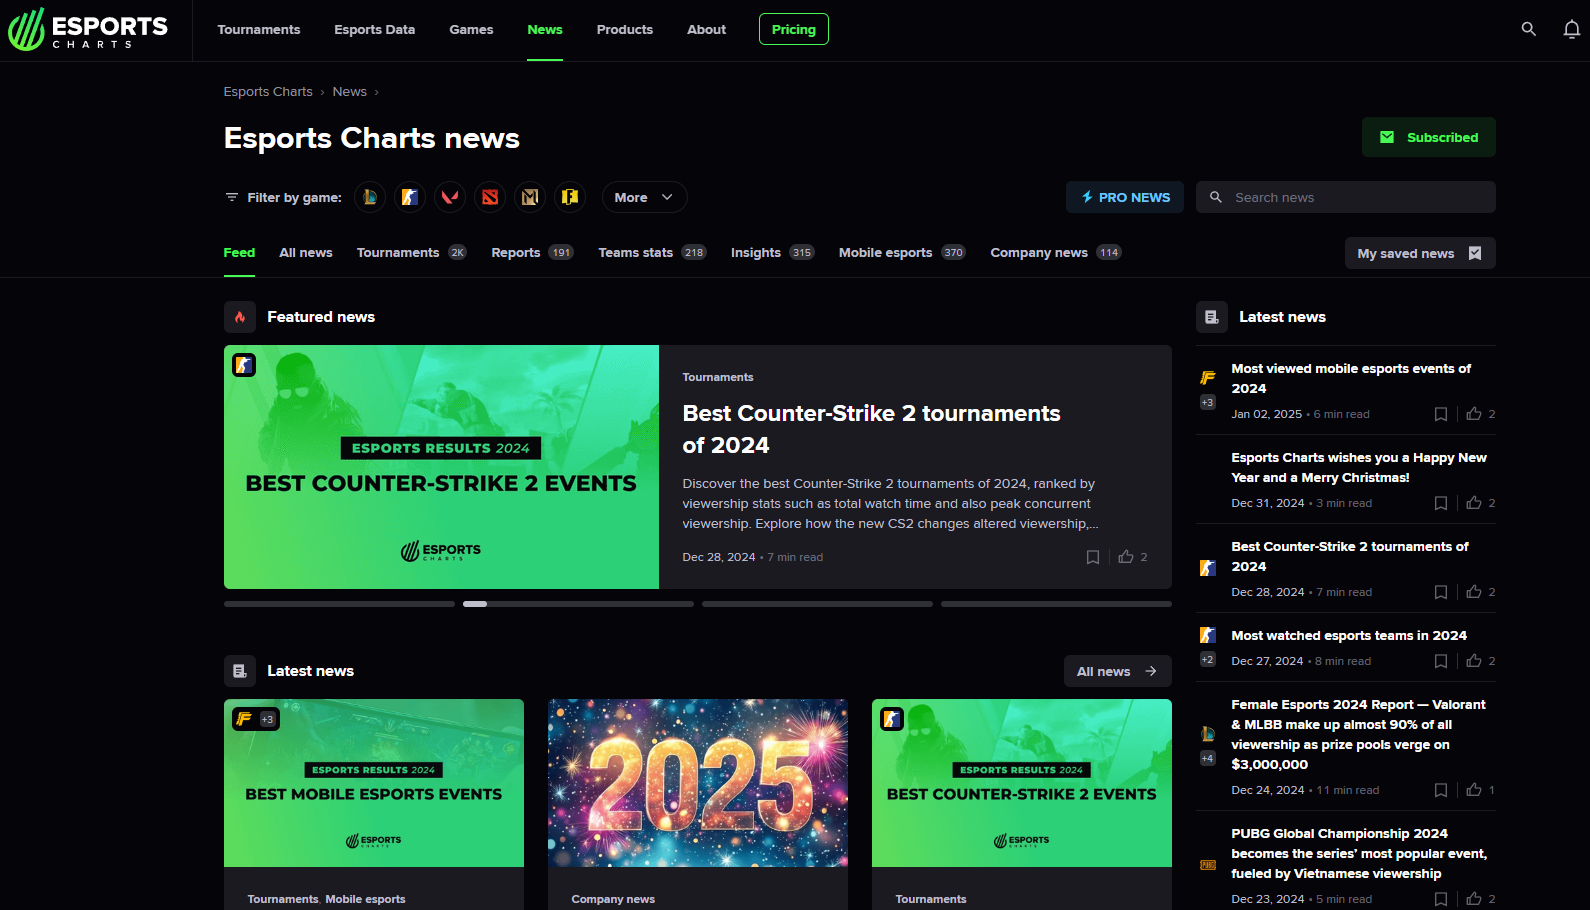Filter news by Counter-Strike icon
Image resolution: width=1590 pixels, height=910 pixels.
[x=410, y=197]
